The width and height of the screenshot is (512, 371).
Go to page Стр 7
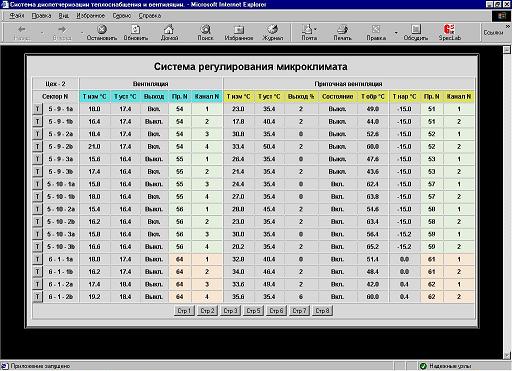(x=299, y=311)
